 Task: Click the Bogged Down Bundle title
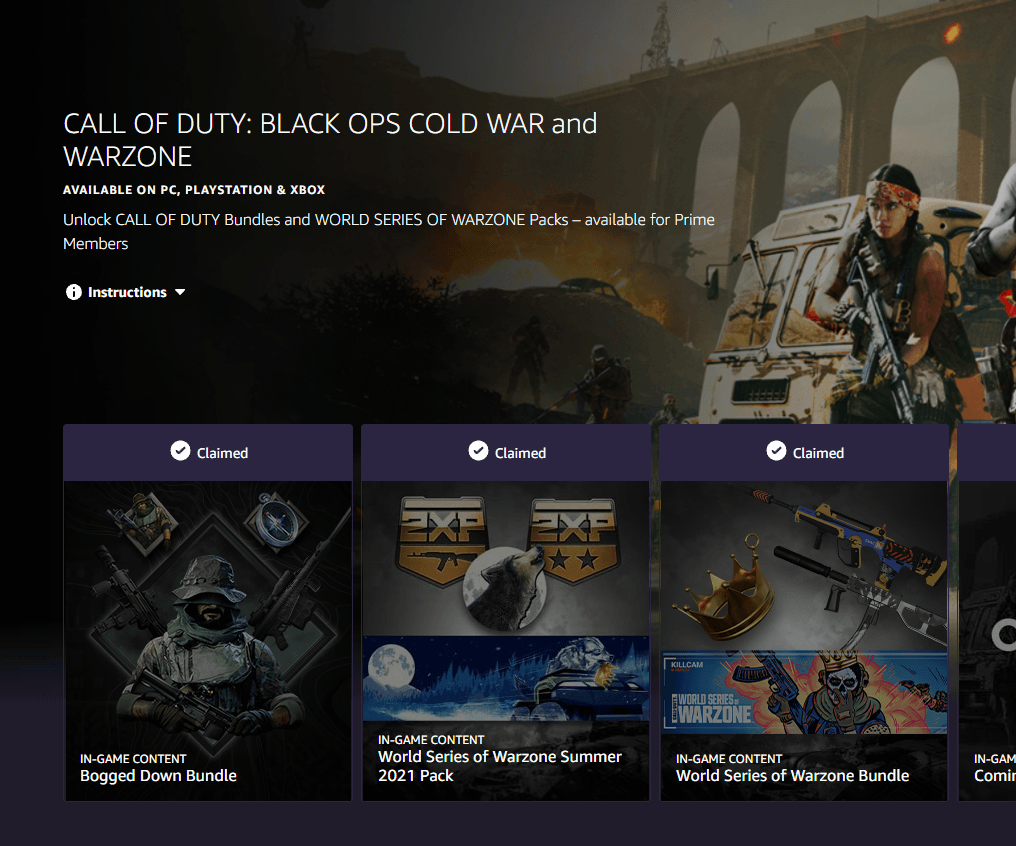pyautogui.click(x=158, y=775)
